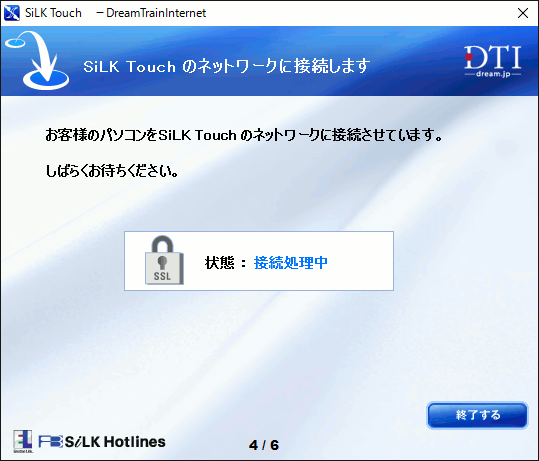Image resolution: width=539 pixels, height=461 pixels.
Task: Click the FB logo mark beside SiLK Hotlines
Action: click(x=51, y=442)
